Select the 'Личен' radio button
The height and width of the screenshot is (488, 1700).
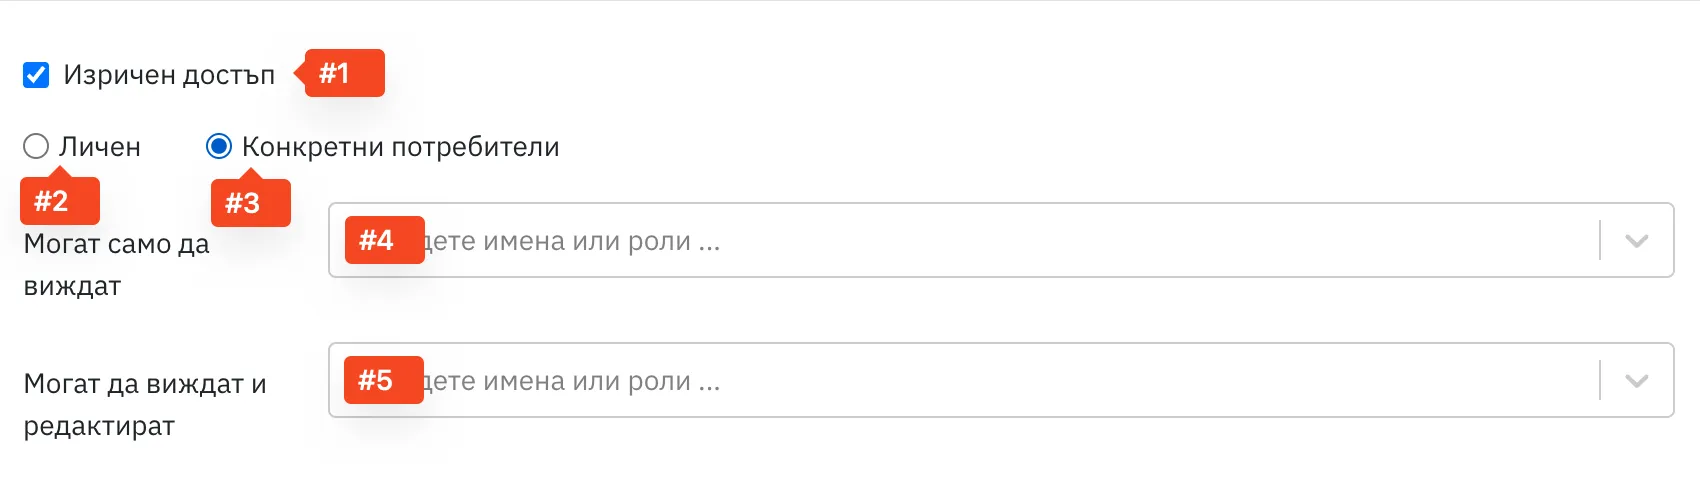[x=36, y=147]
